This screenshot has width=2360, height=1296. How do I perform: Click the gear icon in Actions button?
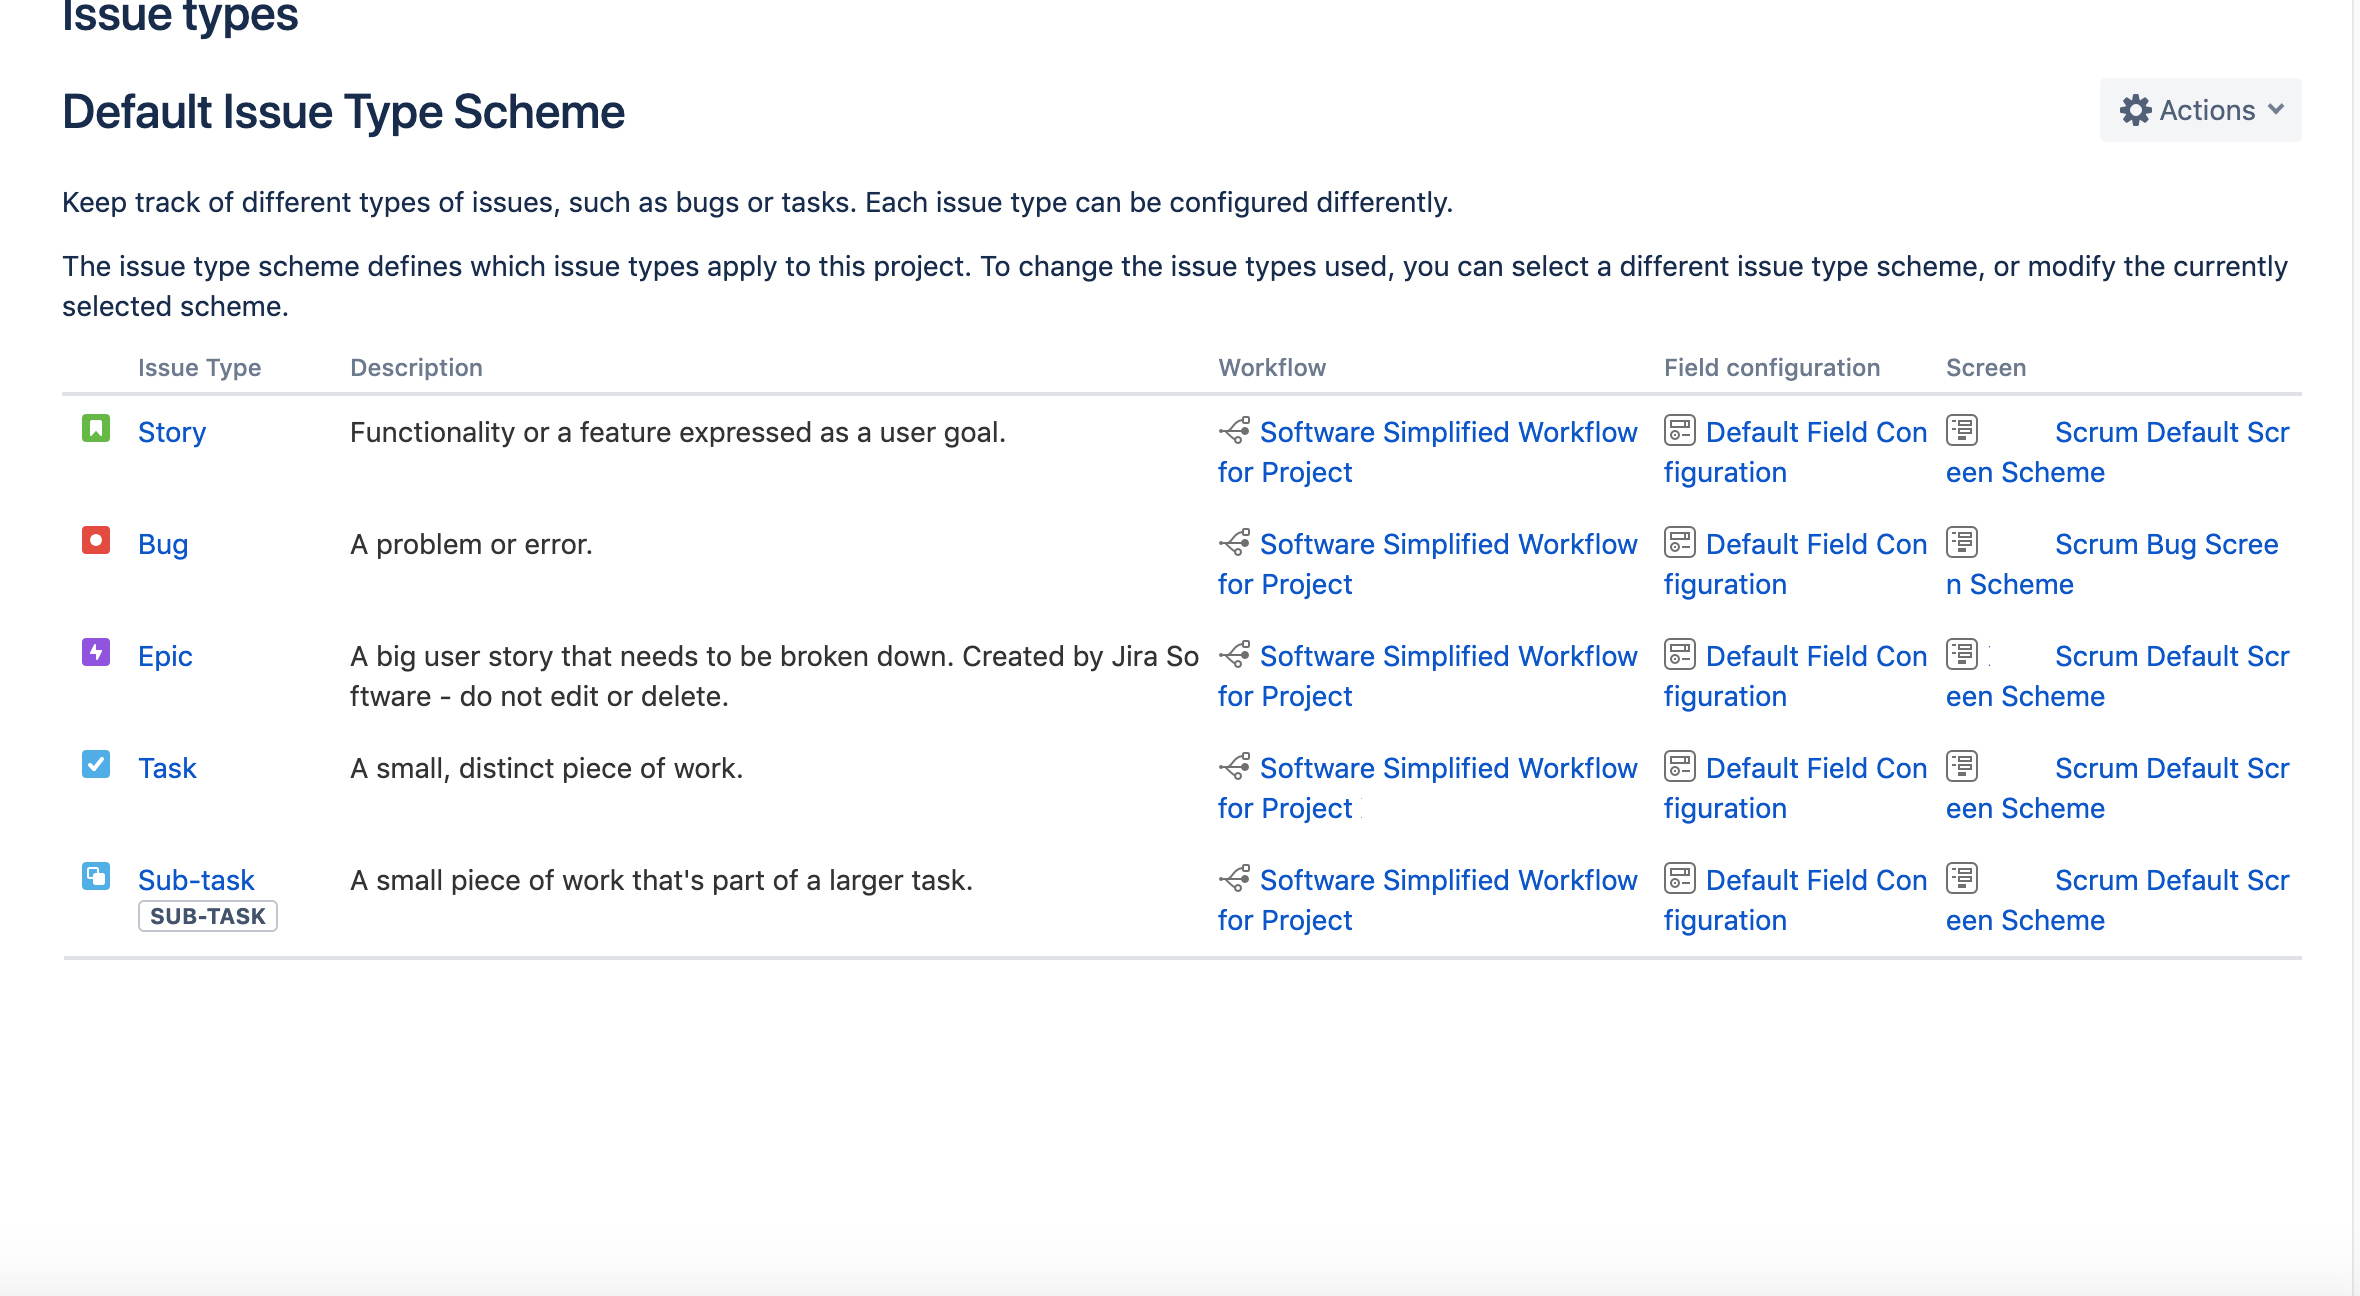(x=2135, y=110)
